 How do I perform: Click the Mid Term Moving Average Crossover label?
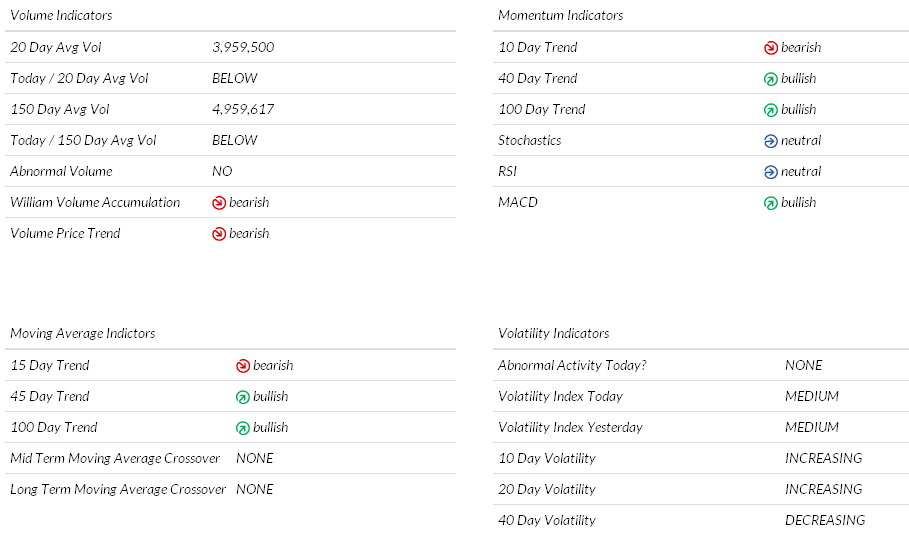point(115,458)
